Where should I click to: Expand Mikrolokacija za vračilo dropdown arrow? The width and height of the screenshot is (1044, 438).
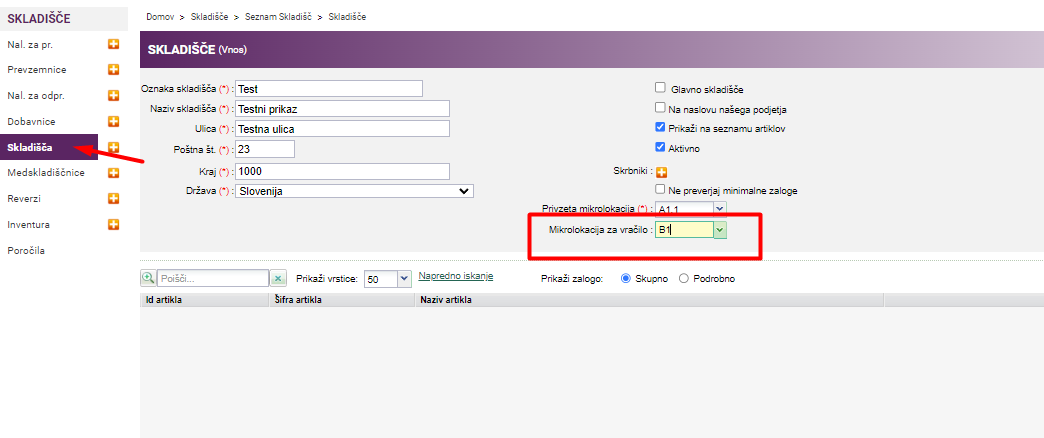[x=720, y=230]
